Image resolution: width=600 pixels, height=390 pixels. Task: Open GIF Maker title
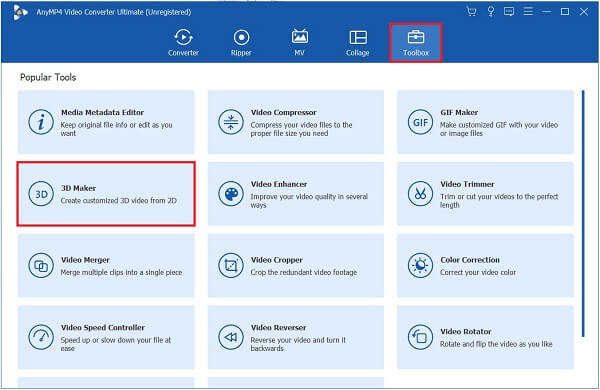(x=459, y=113)
